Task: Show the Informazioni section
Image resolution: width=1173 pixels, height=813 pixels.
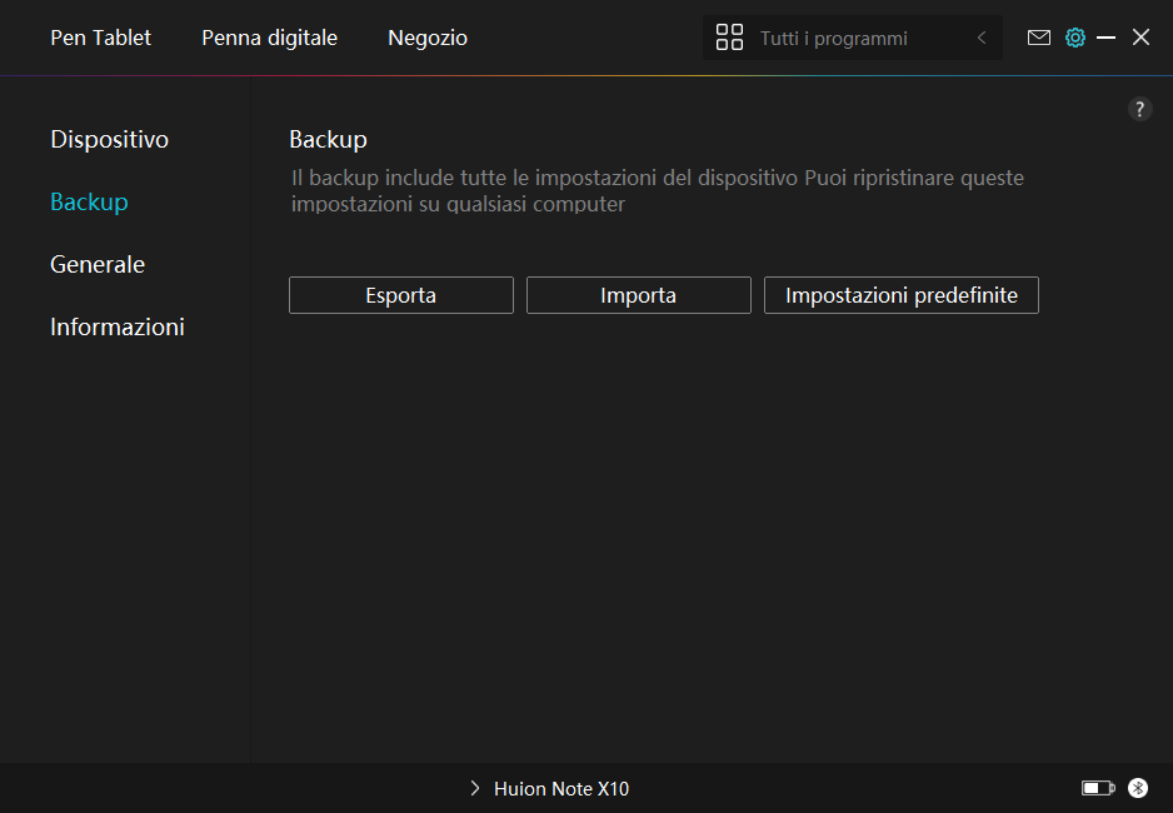Action: [x=117, y=327]
